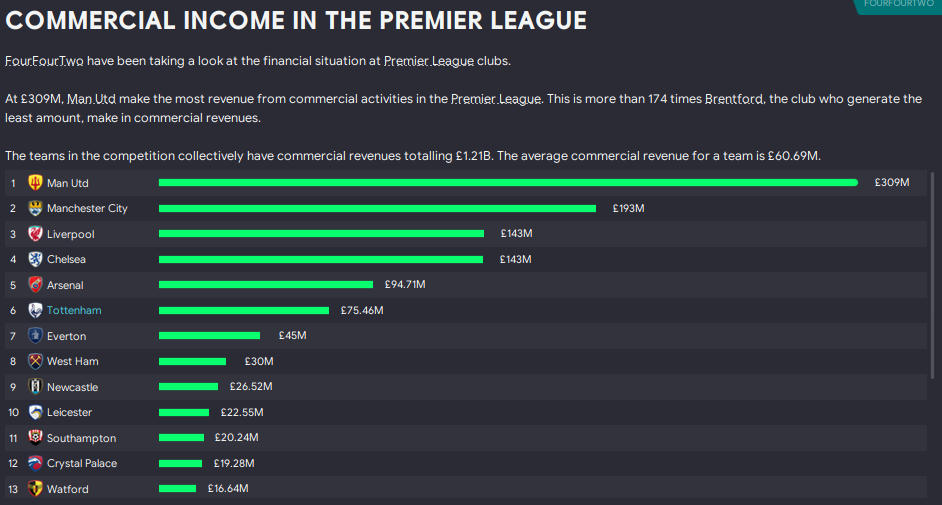Click the Watford club crest icon

pyautogui.click(x=36, y=489)
